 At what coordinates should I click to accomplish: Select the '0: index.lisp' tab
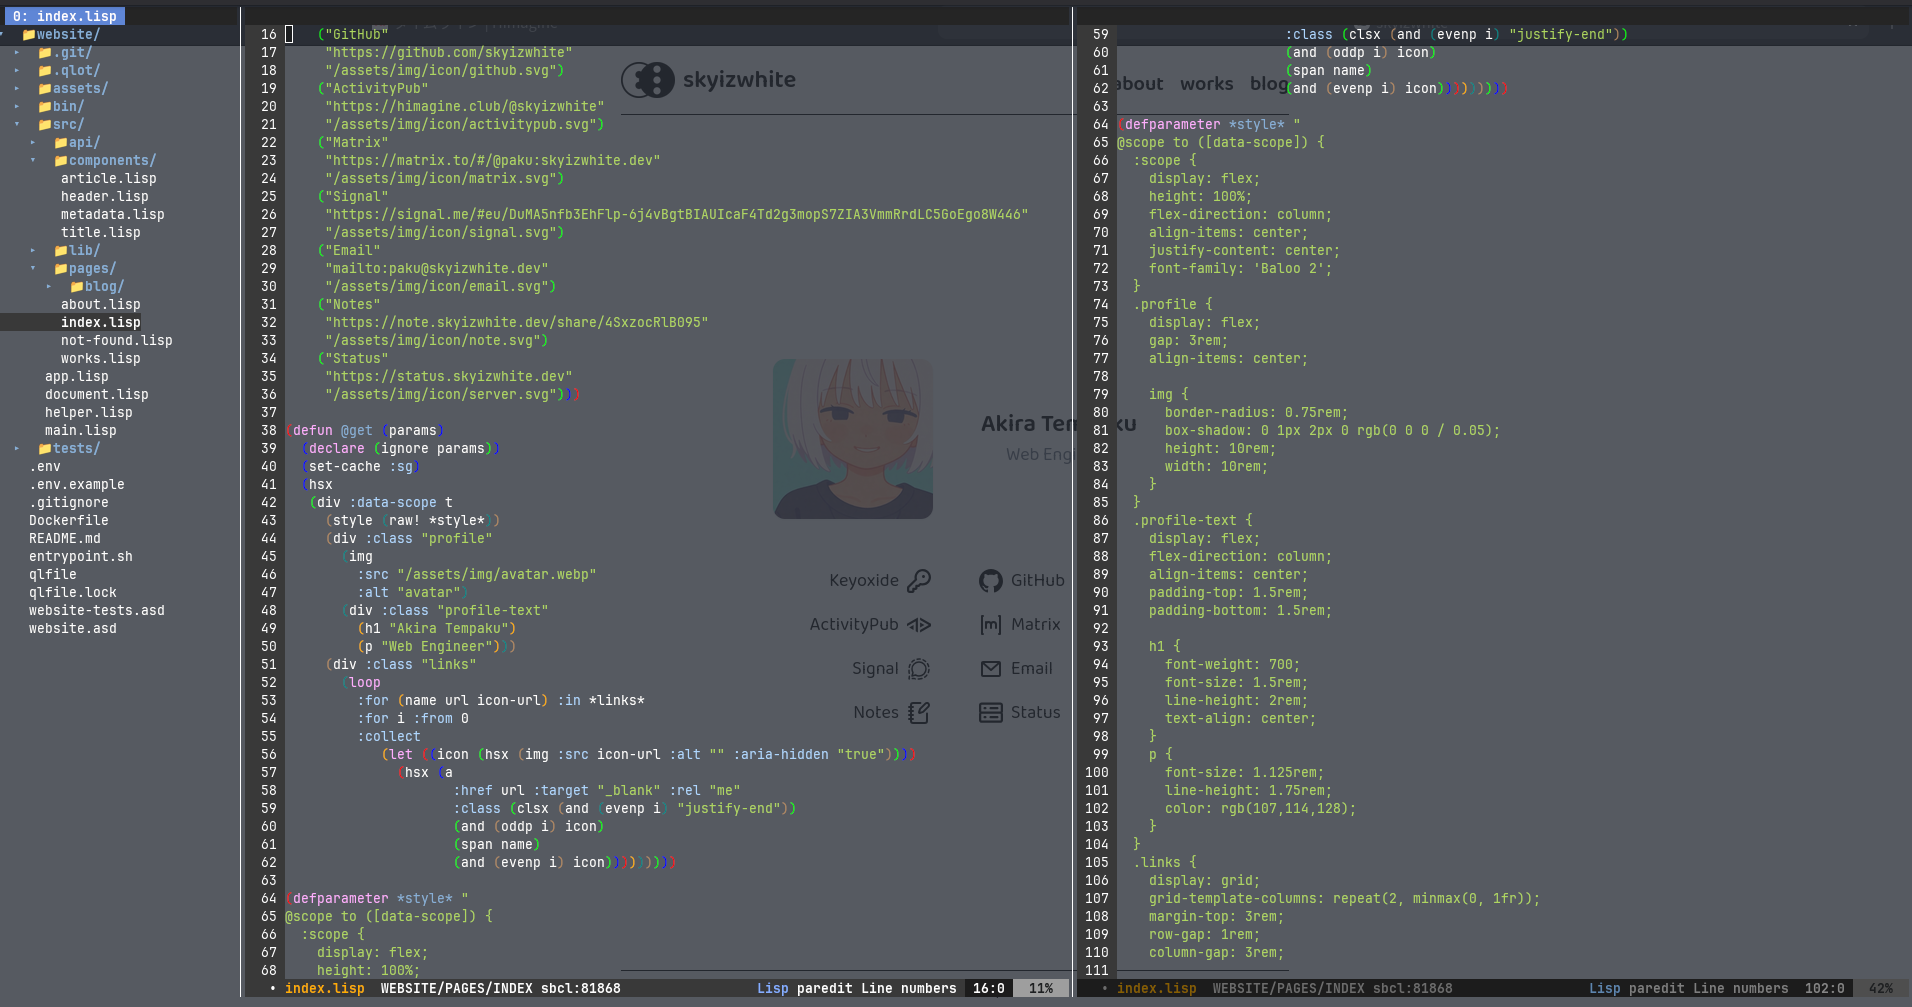pos(64,16)
